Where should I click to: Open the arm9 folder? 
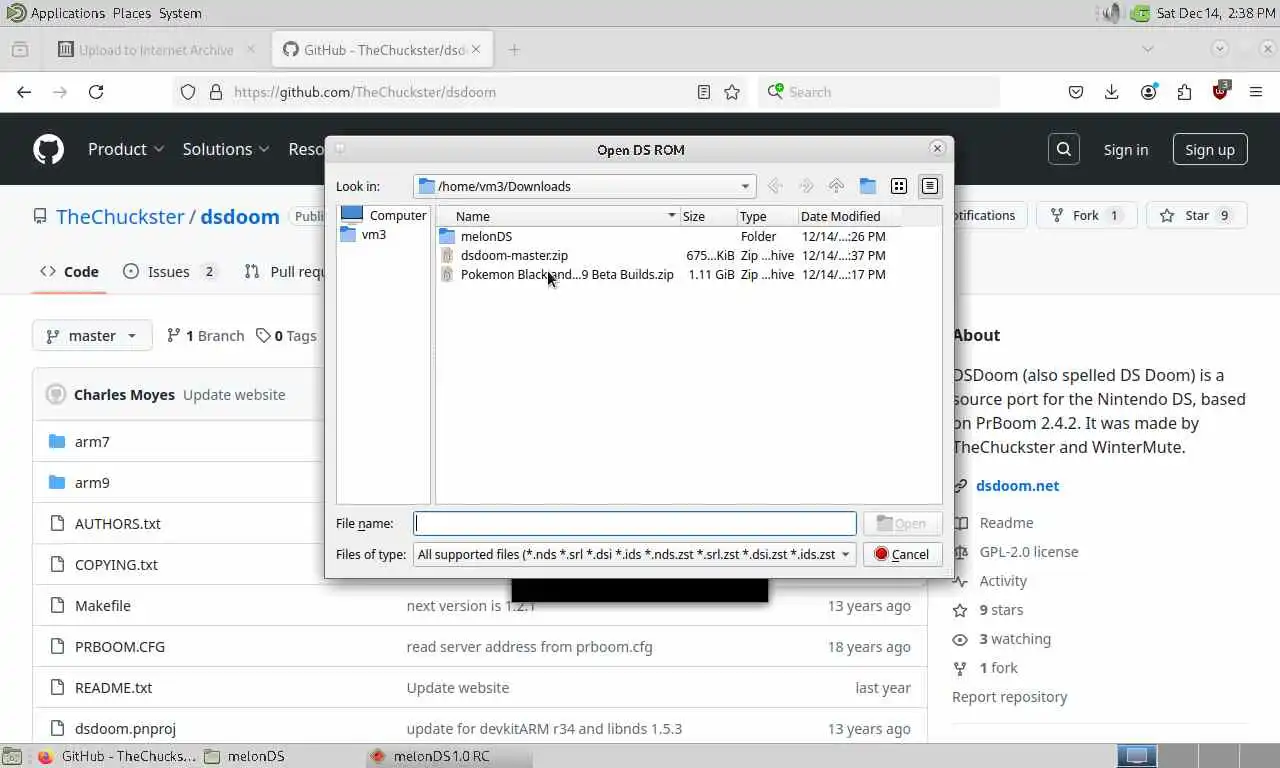coord(92,482)
